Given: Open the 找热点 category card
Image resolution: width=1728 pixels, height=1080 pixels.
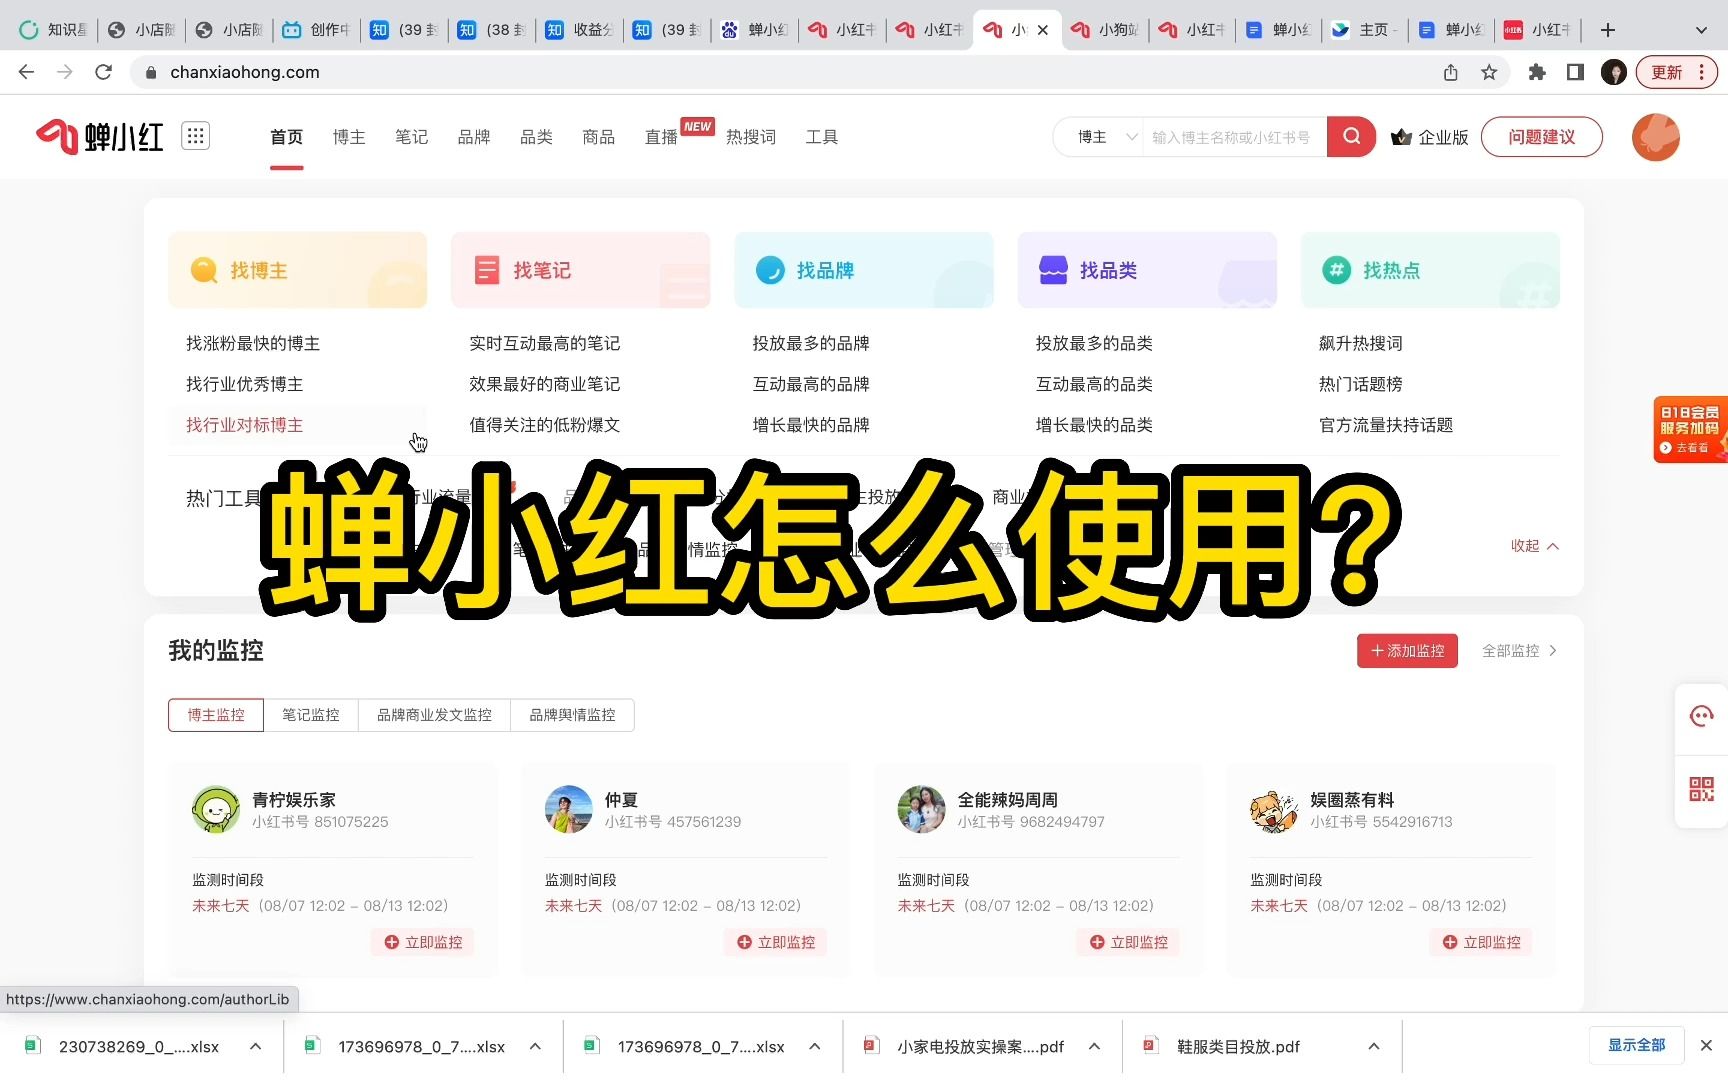Looking at the screenshot, I should click(1430, 270).
